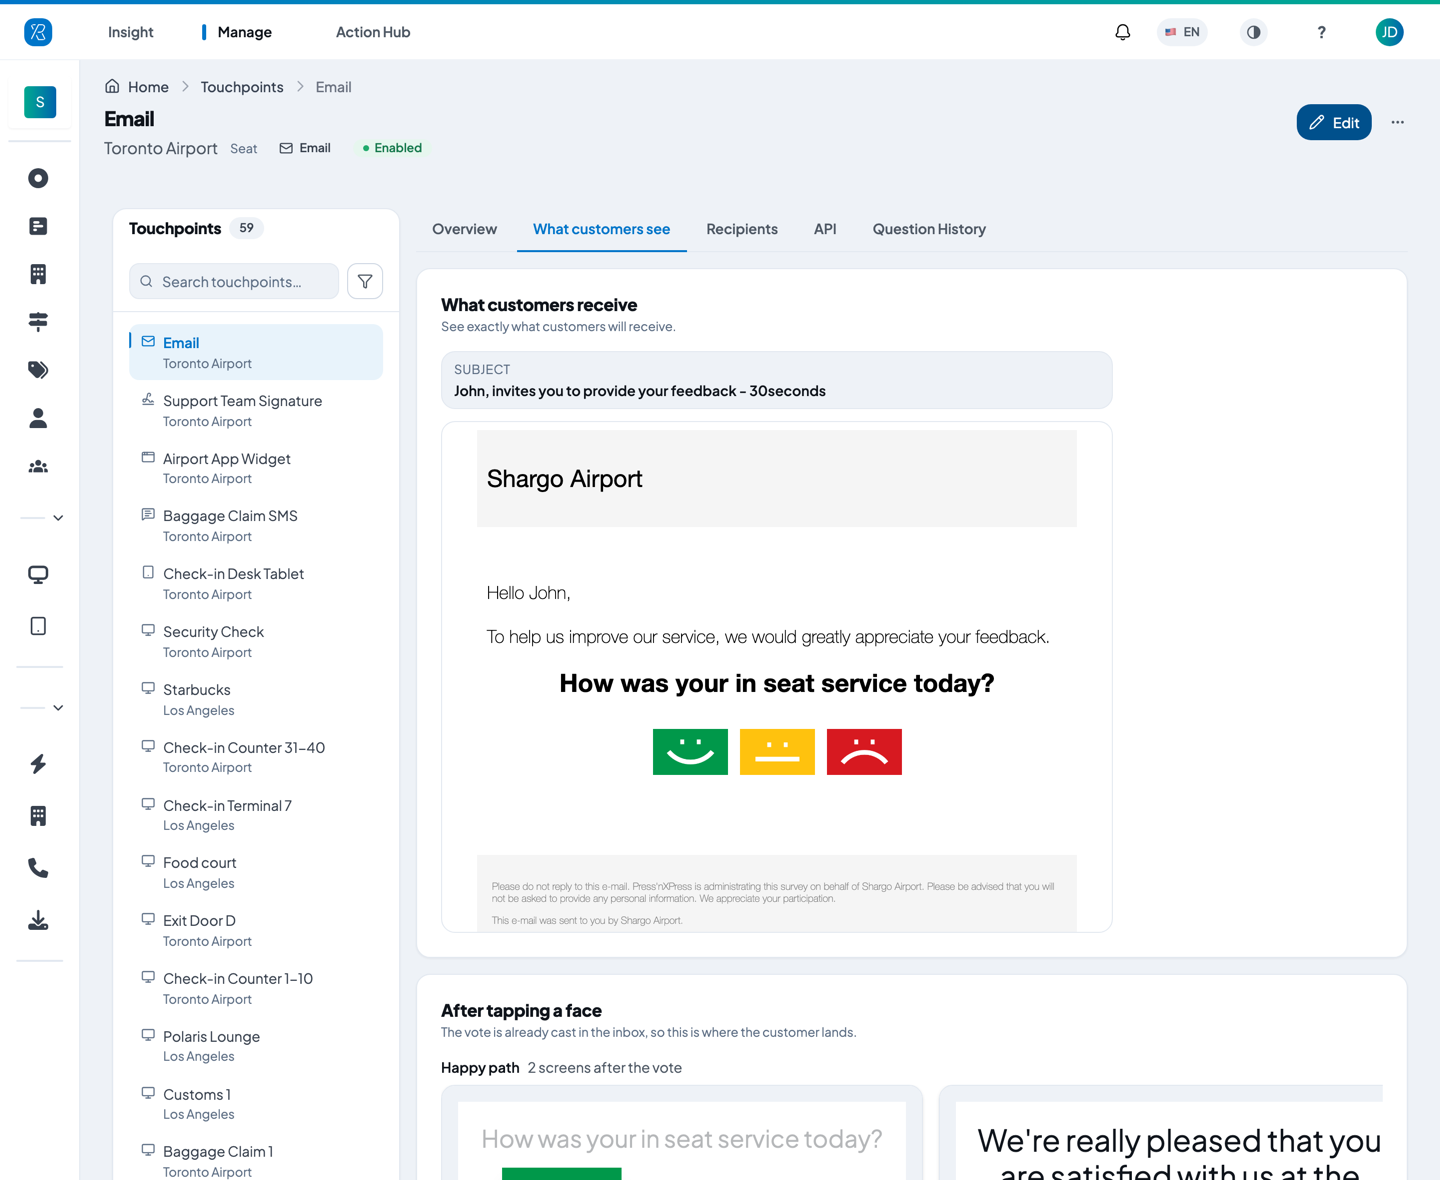The image size is (1440, 1180).
Task: Select the Check-in Counter 31–40 touchpoint
Action: 256,757
